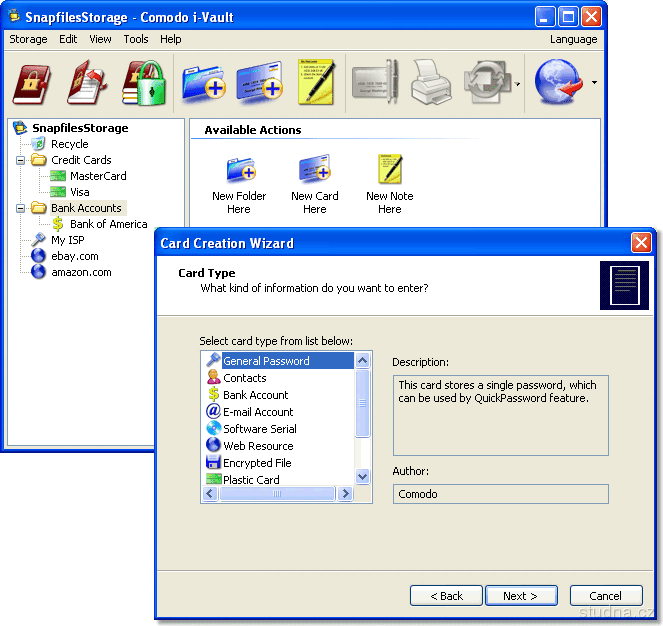Select the MasterCard tree item
This screenshot has height=626, width=663.
[98, 176]
